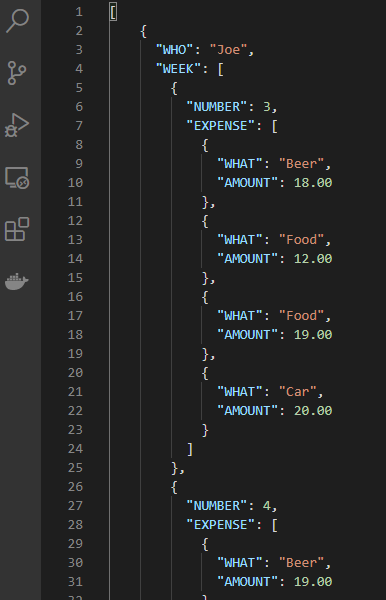Viewport: 386px width, 600px height.
Task: Open the Docker view
Action: [17, 281]
